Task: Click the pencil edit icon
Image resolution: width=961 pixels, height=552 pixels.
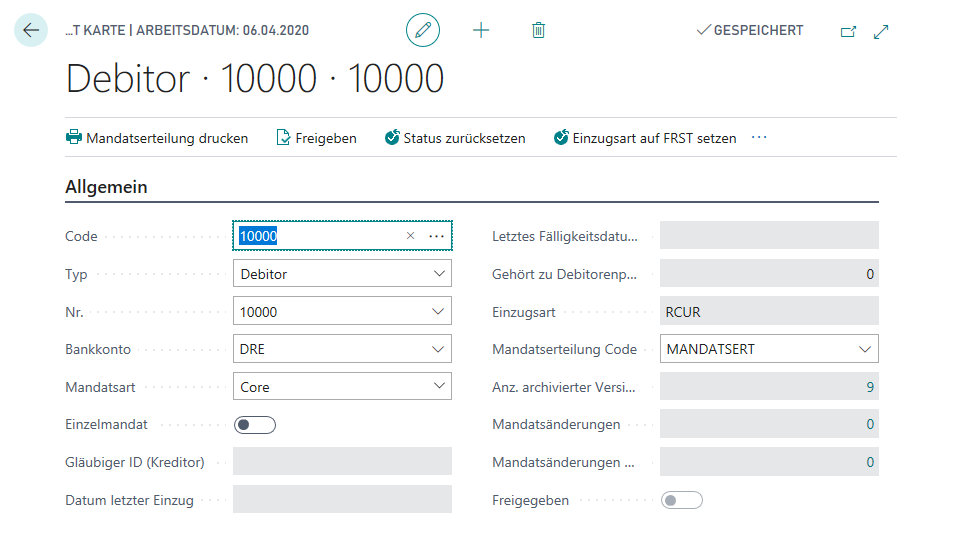Action: [423, 30]
